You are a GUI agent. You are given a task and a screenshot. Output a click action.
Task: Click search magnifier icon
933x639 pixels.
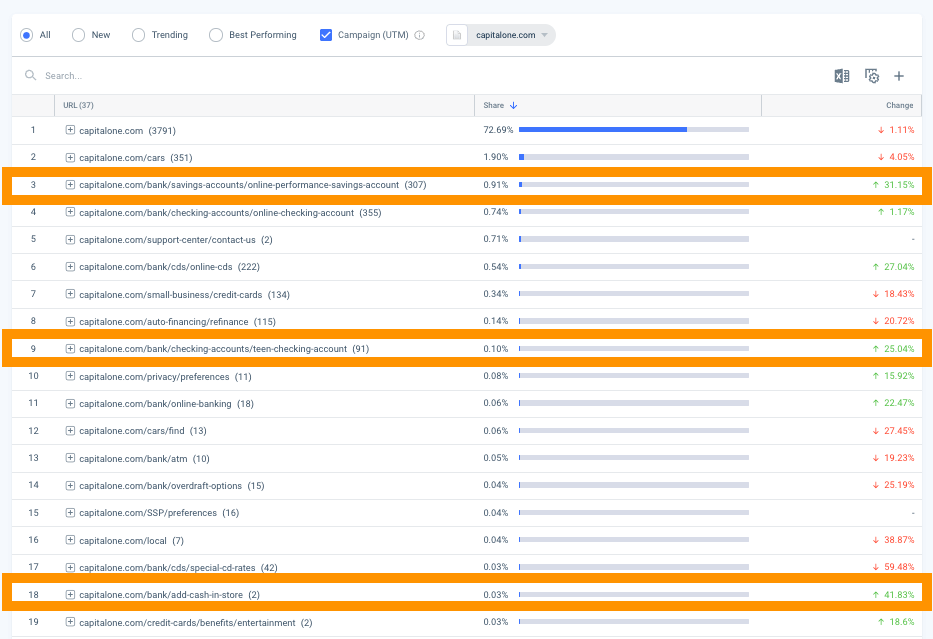click(x=30, y=76)
